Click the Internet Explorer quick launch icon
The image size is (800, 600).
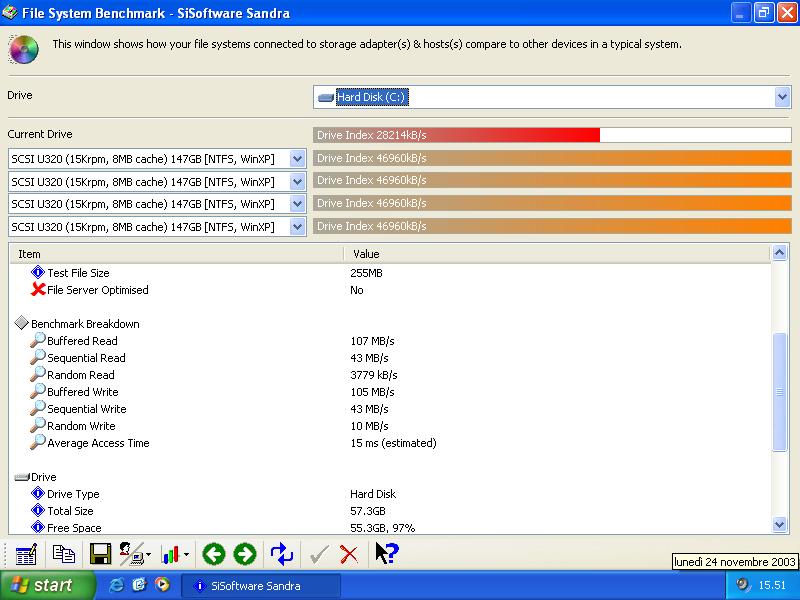click(116, 585)
